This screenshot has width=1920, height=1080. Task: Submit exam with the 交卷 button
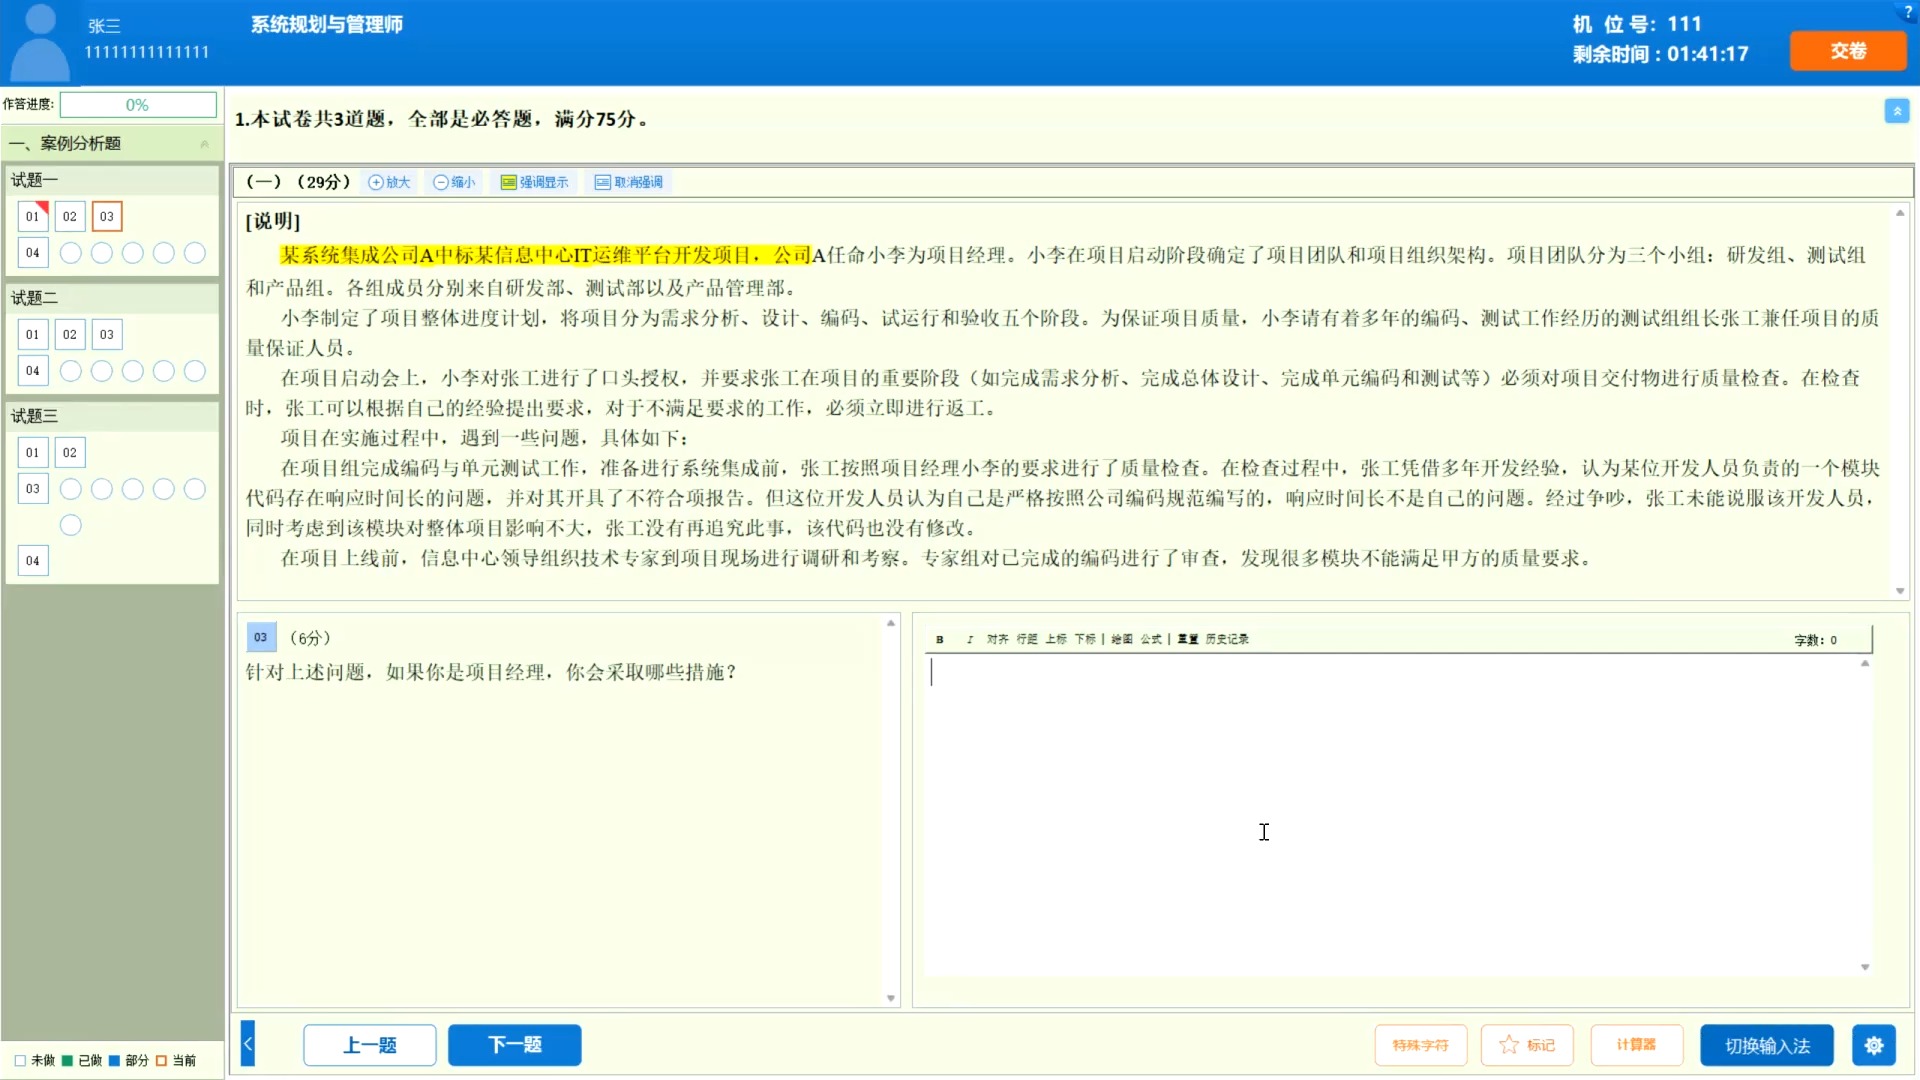click(1848, 51)
